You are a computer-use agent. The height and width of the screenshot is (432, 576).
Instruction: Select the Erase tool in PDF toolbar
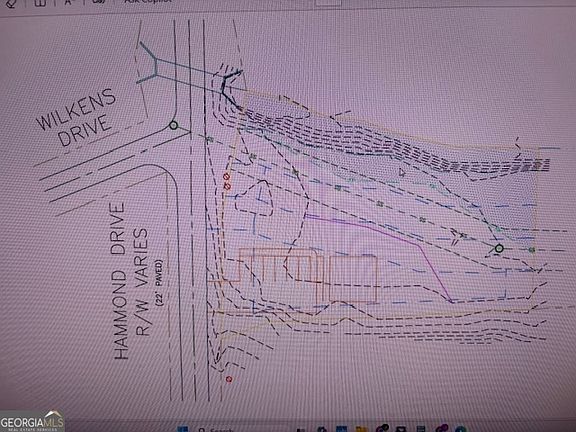pos(12,3)
